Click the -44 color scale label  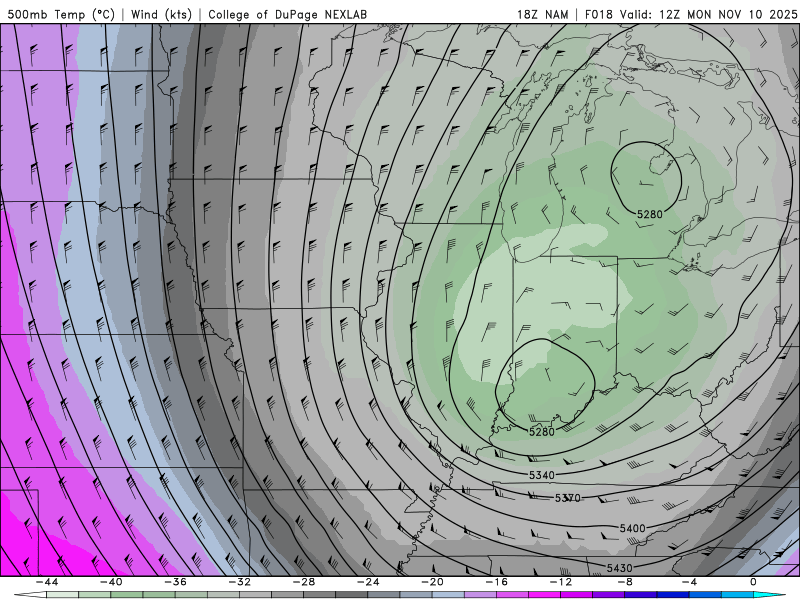(x=47, y=582)
